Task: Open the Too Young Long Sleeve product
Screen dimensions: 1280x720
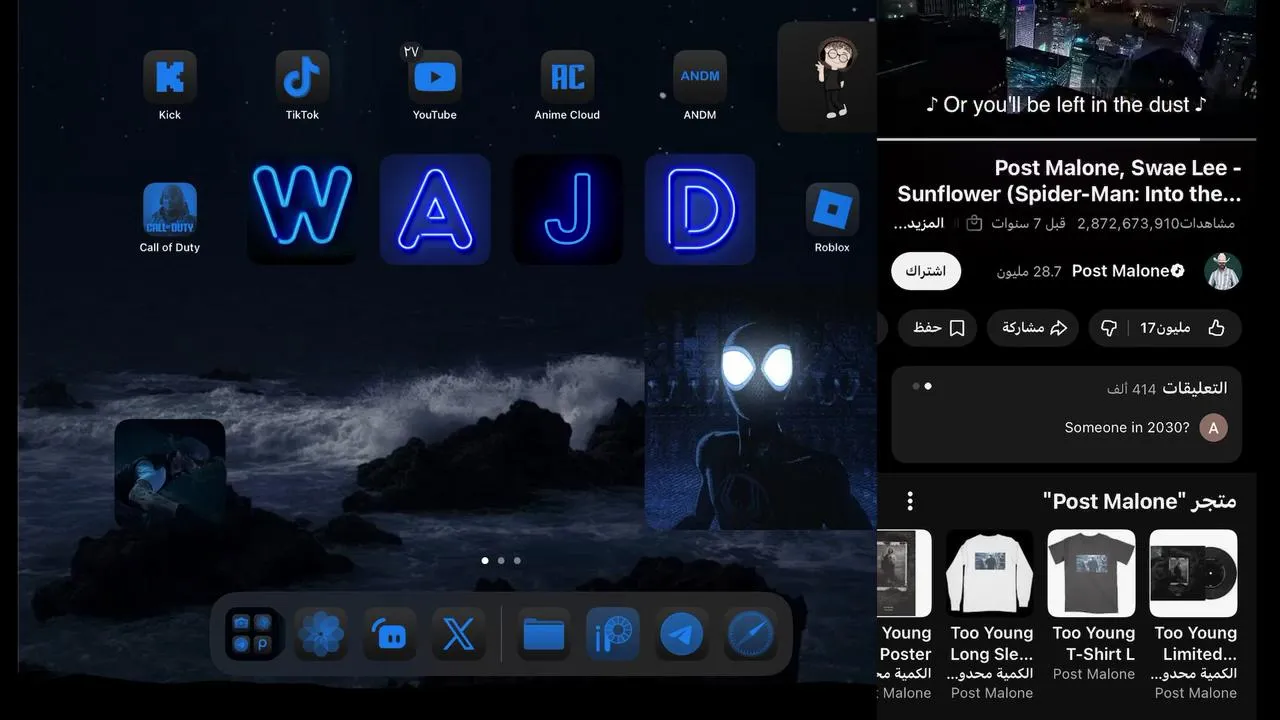Action: (990, 573)
